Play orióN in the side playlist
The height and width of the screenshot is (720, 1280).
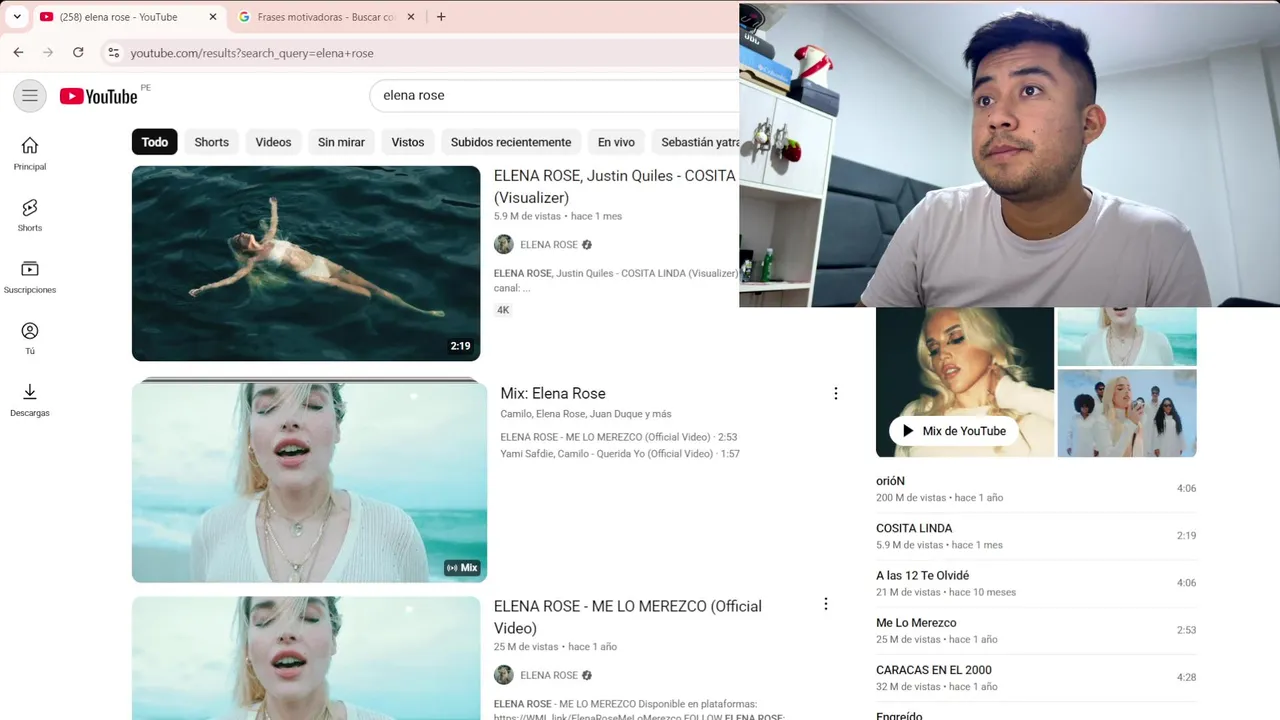click(1036, 489)
